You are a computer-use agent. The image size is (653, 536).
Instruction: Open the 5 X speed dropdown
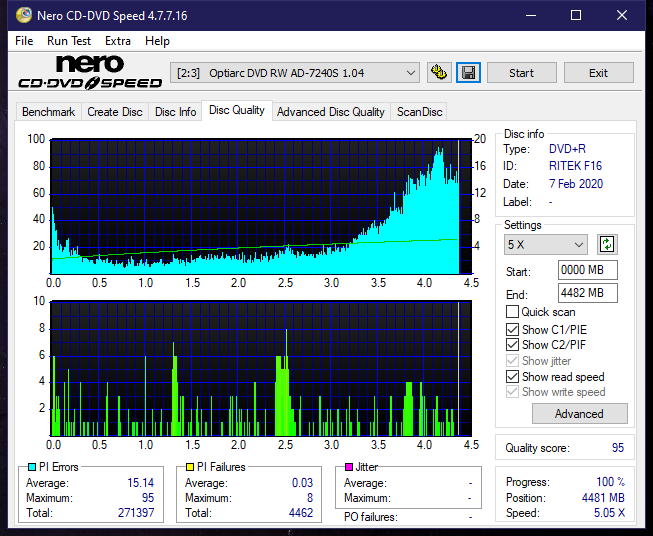pos(546,244)
